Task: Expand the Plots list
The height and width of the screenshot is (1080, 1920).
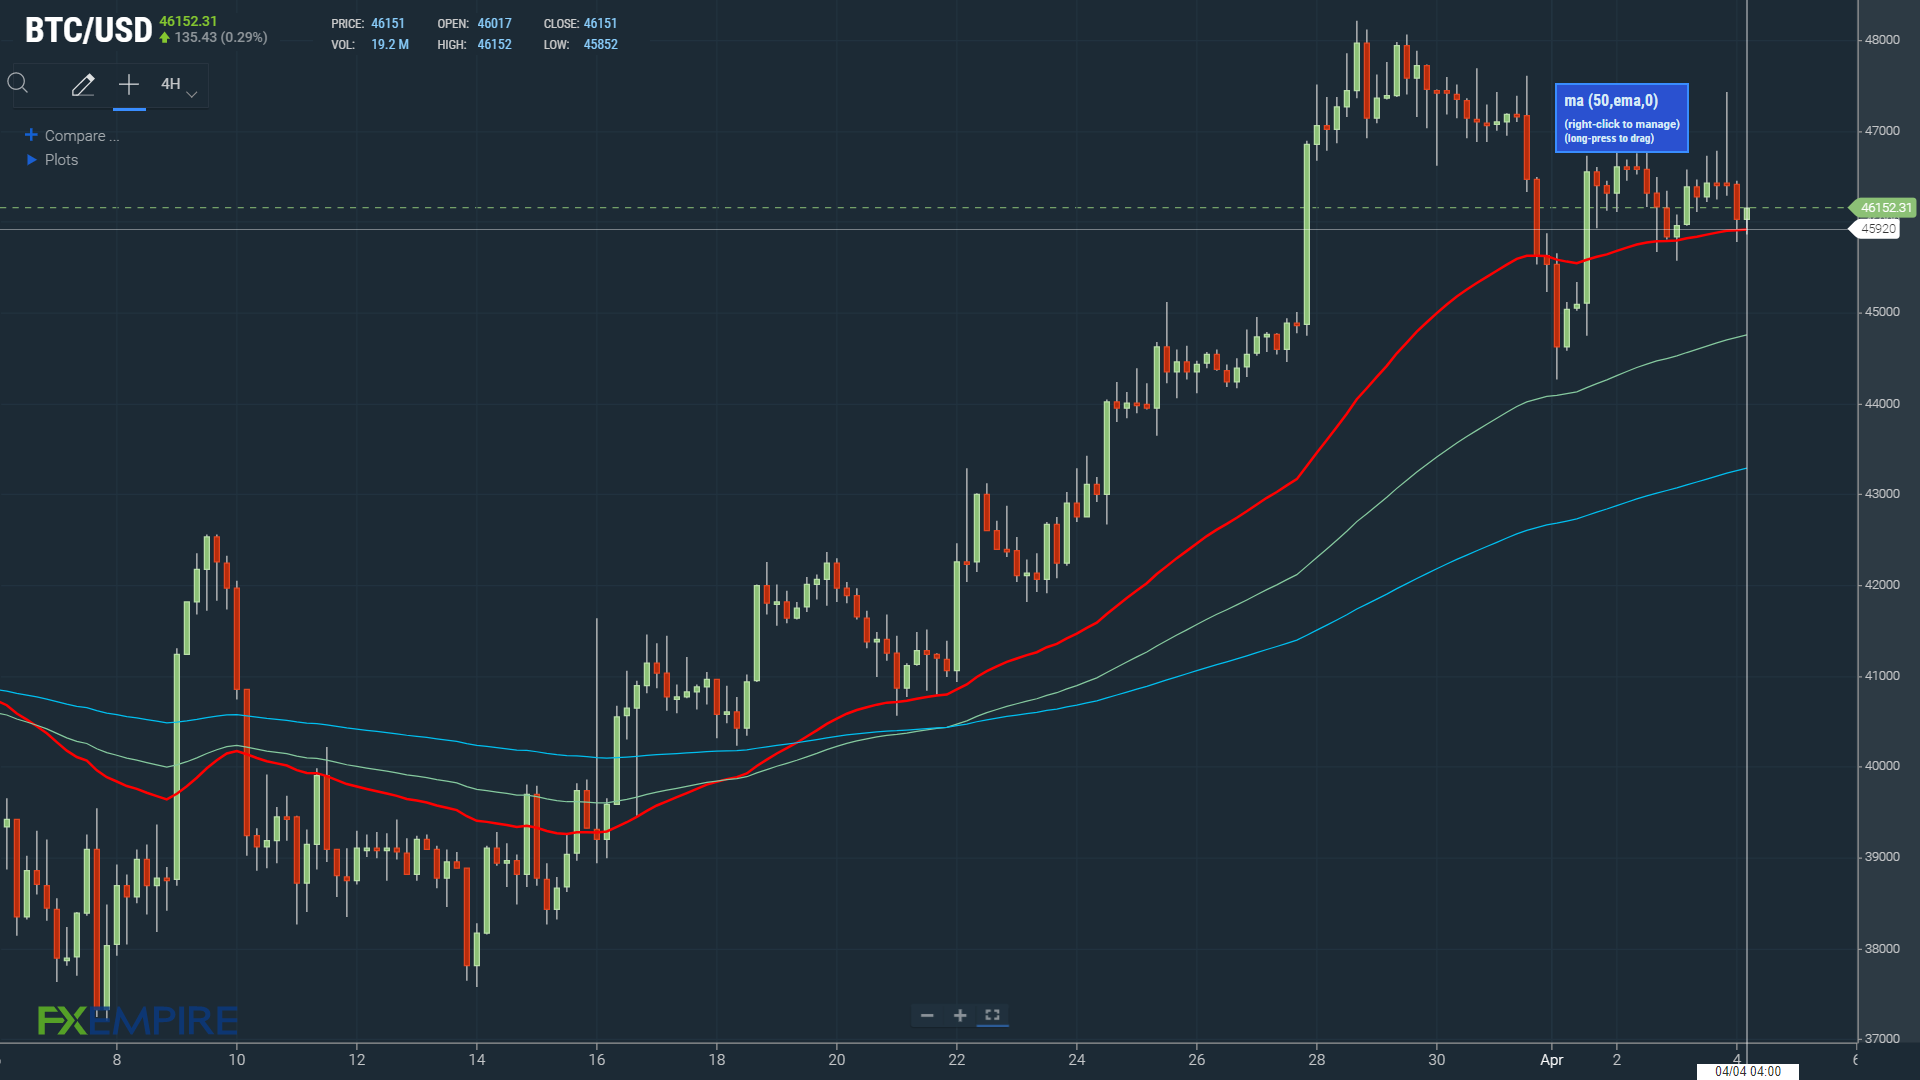Action: point(52,160)
